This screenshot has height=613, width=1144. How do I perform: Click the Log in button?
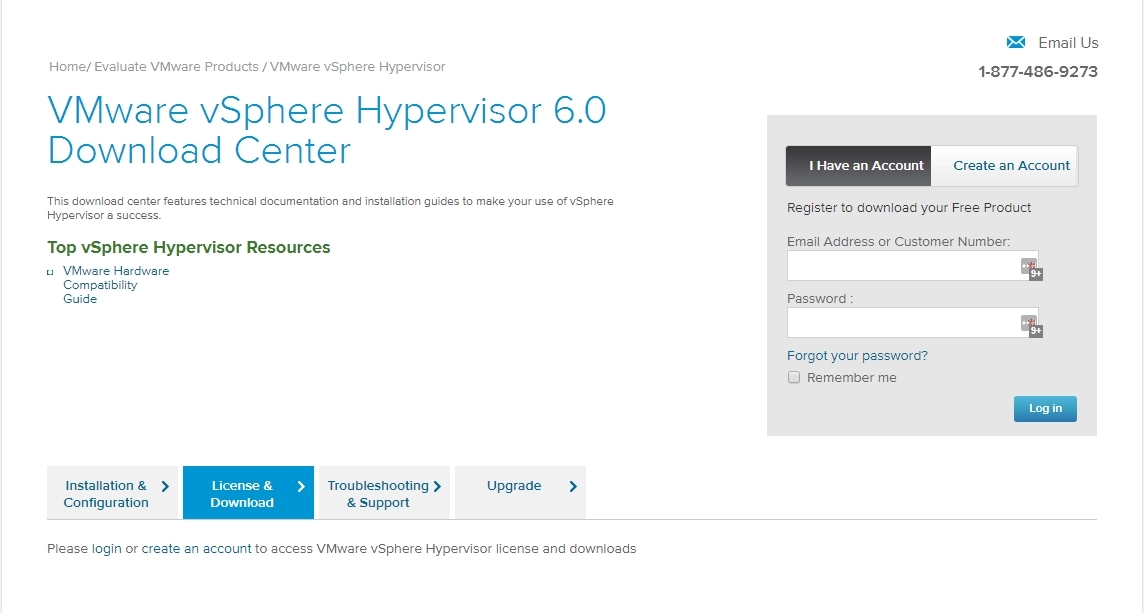1045,409
